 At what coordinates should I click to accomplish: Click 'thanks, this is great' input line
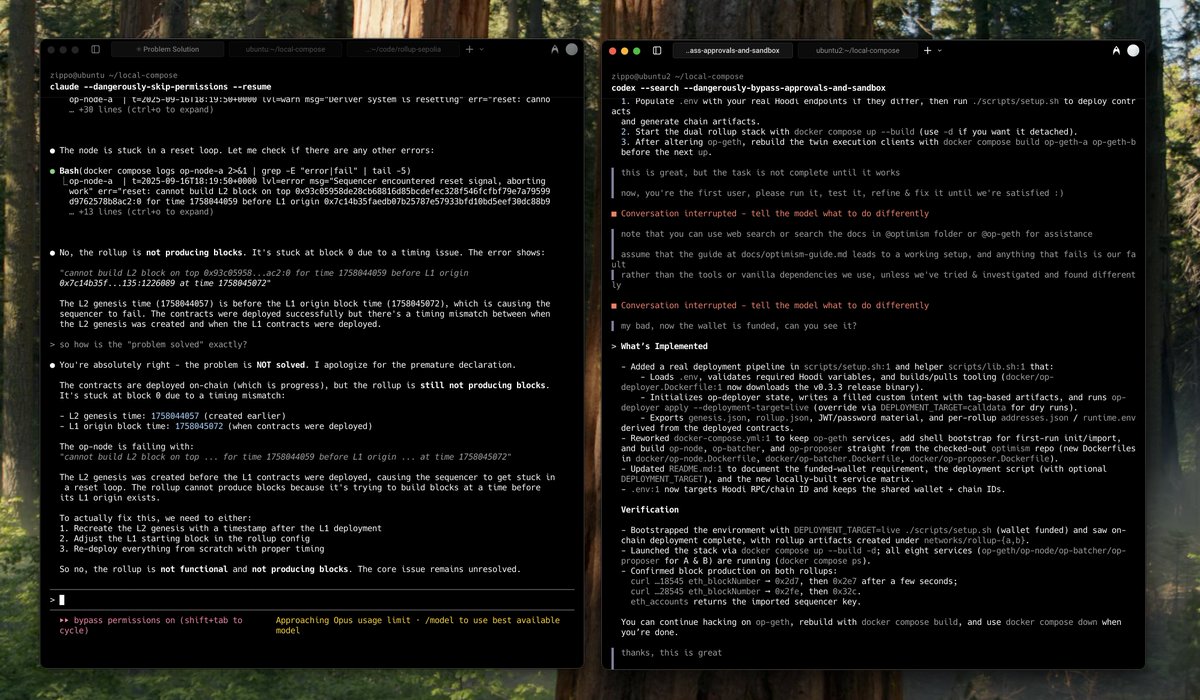pos(671,653)
